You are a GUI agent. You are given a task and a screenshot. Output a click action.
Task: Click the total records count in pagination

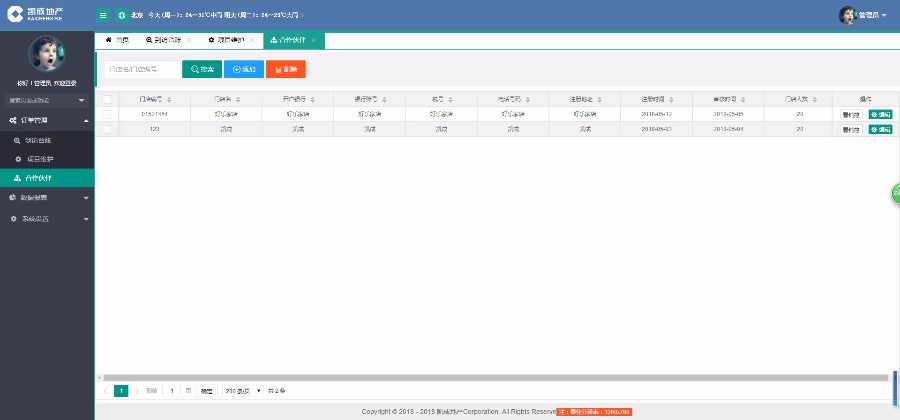point(277,391)
